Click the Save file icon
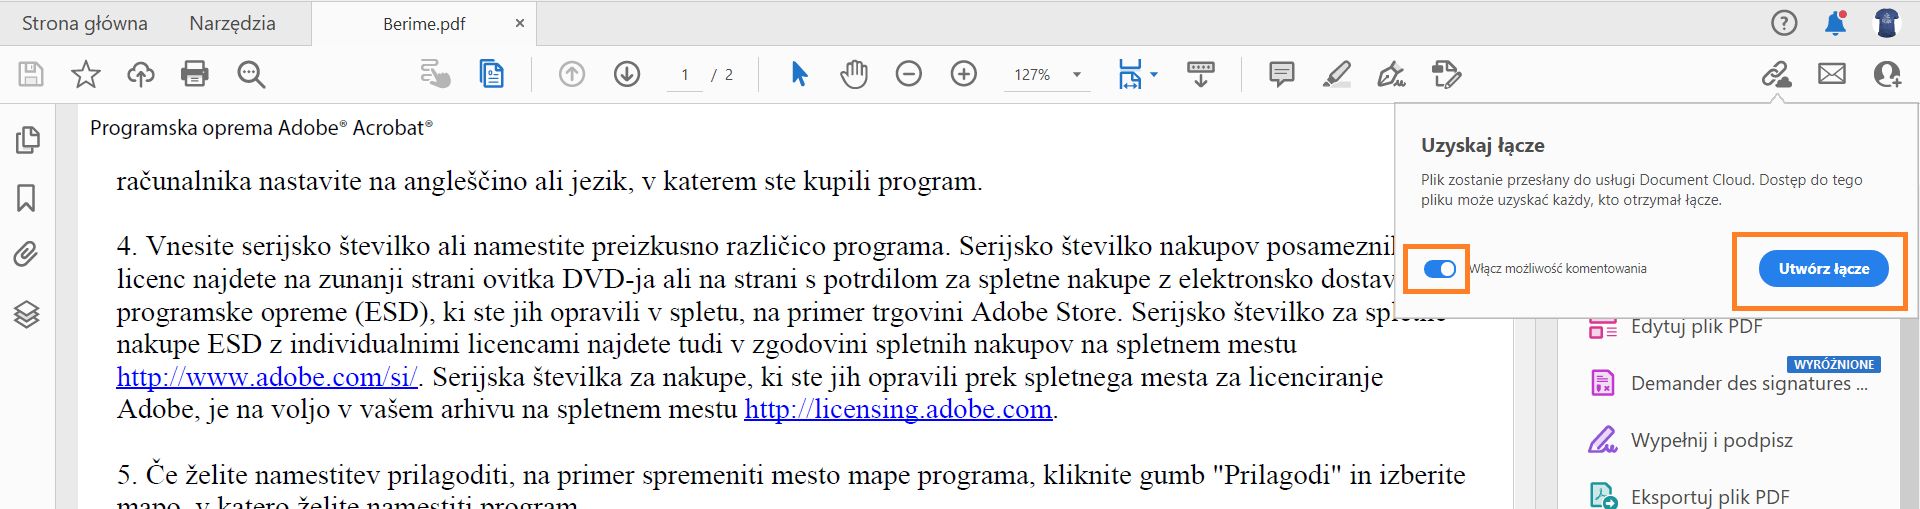1920x509 pixels. (31, 74)
